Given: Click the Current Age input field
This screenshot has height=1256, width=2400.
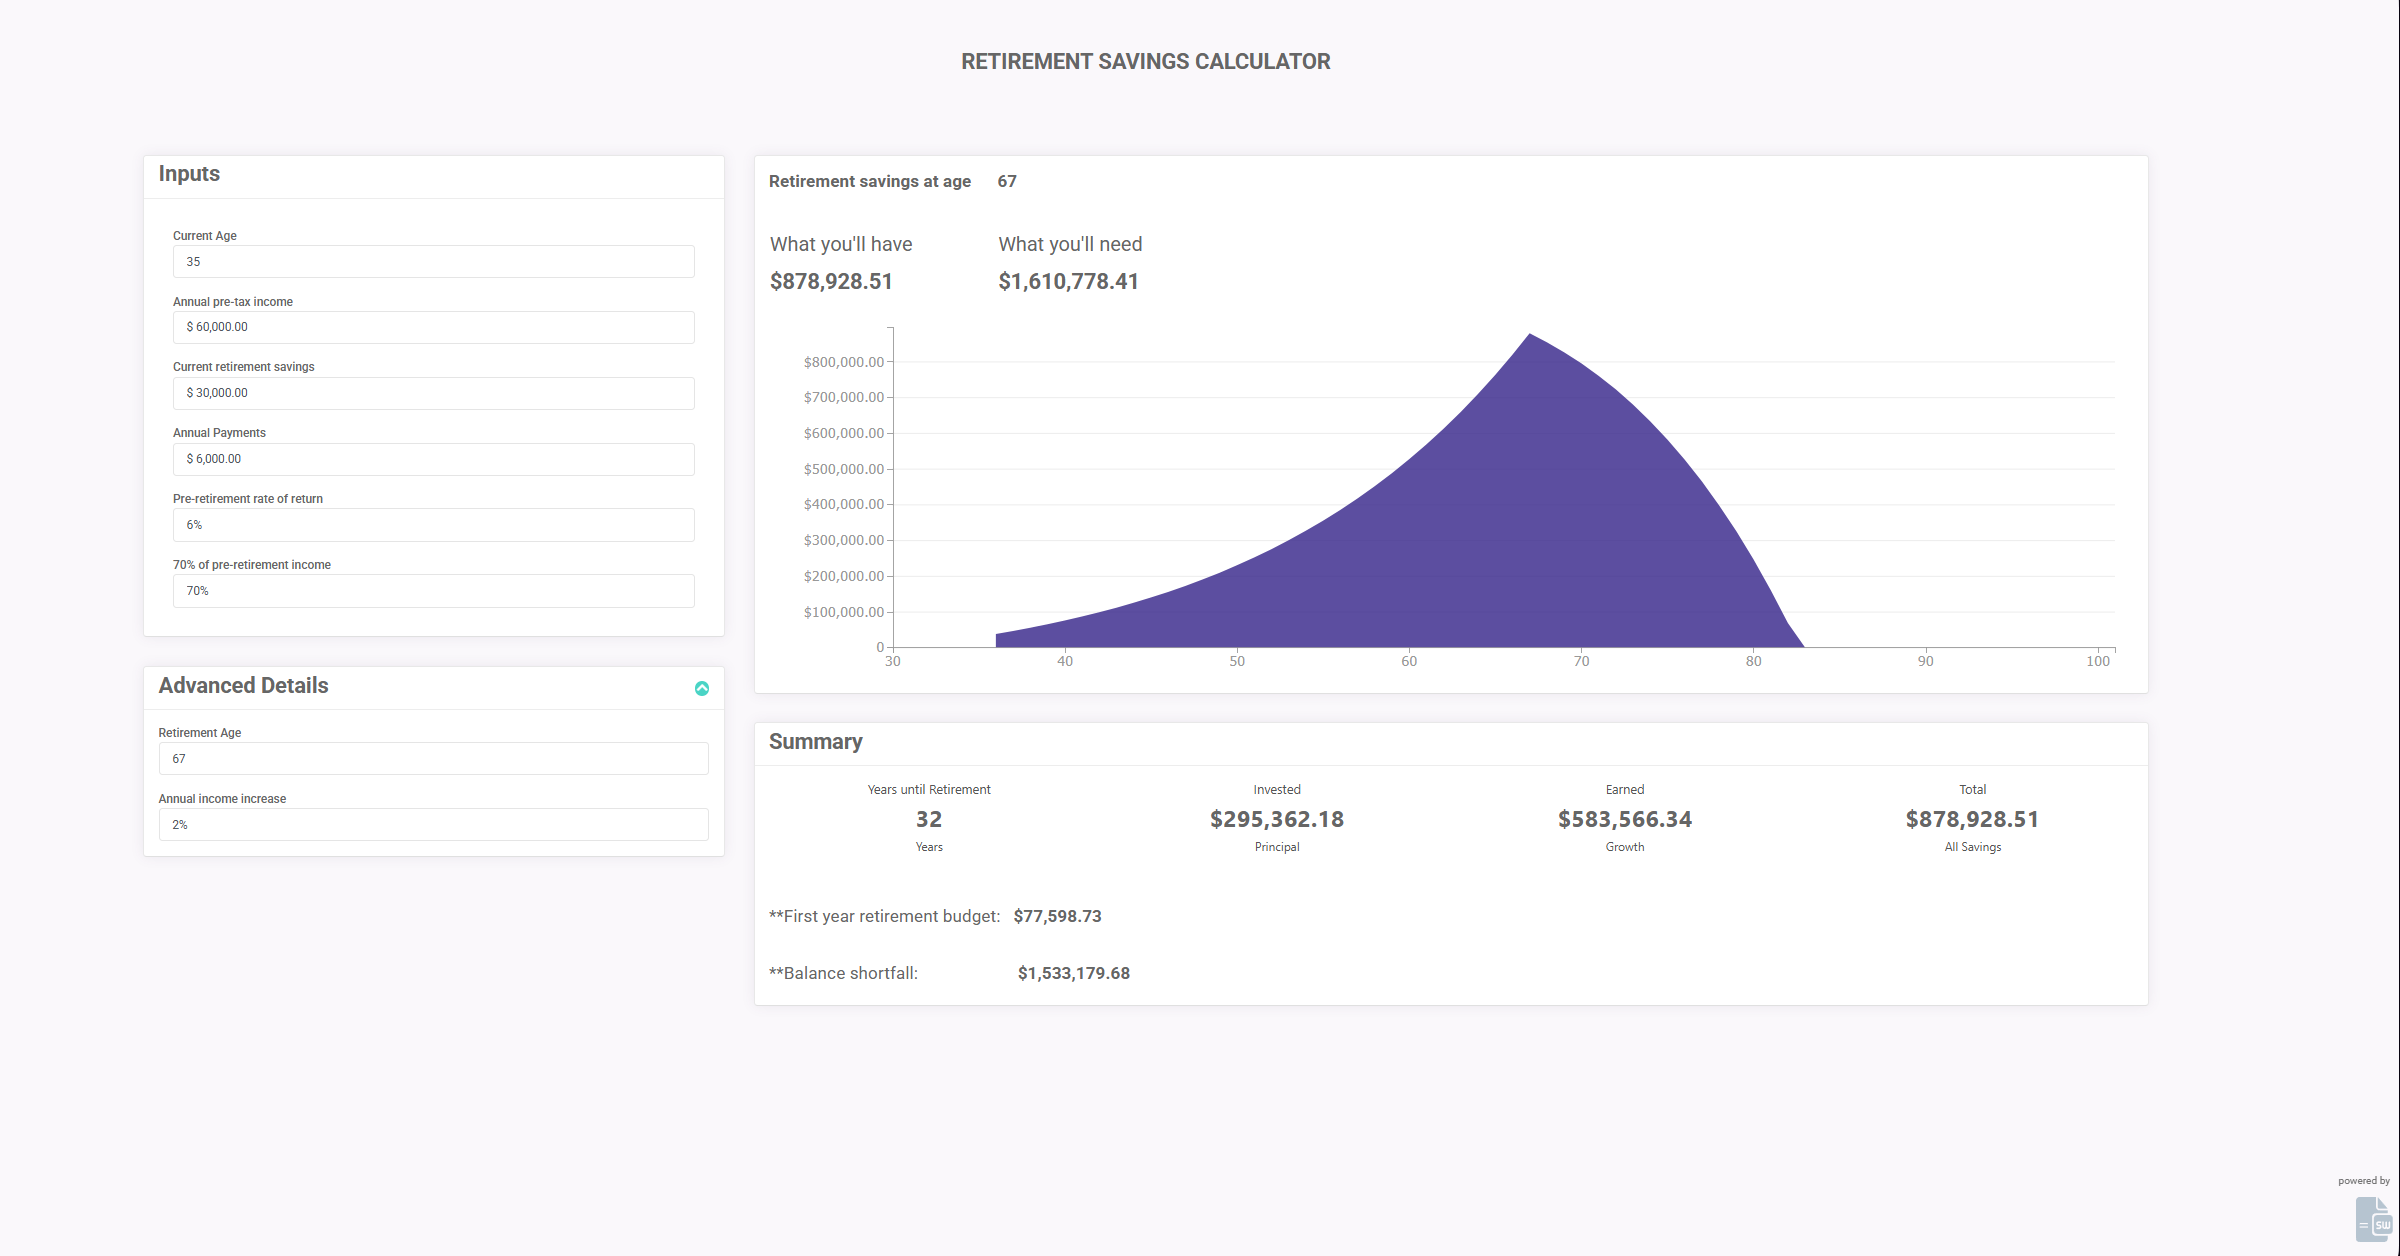Looking at the screenshot, I should tap(433, 262).
